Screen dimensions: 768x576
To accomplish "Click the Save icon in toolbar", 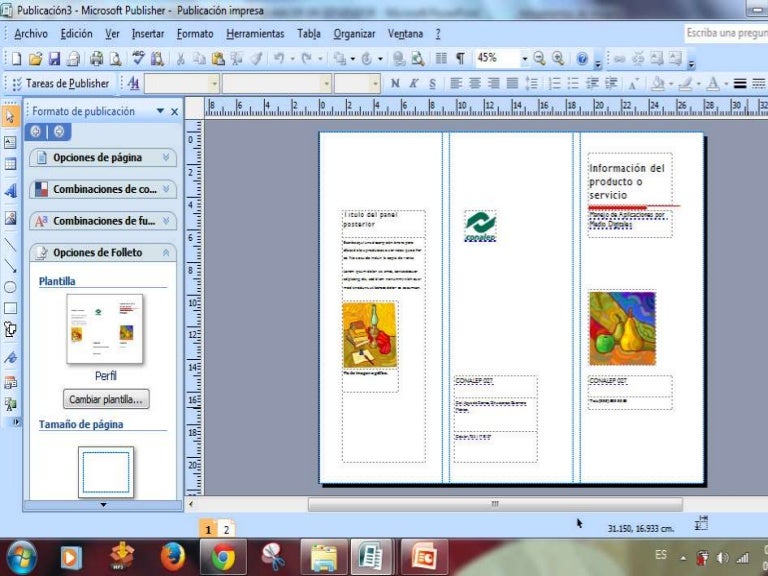I will point(54,59).
